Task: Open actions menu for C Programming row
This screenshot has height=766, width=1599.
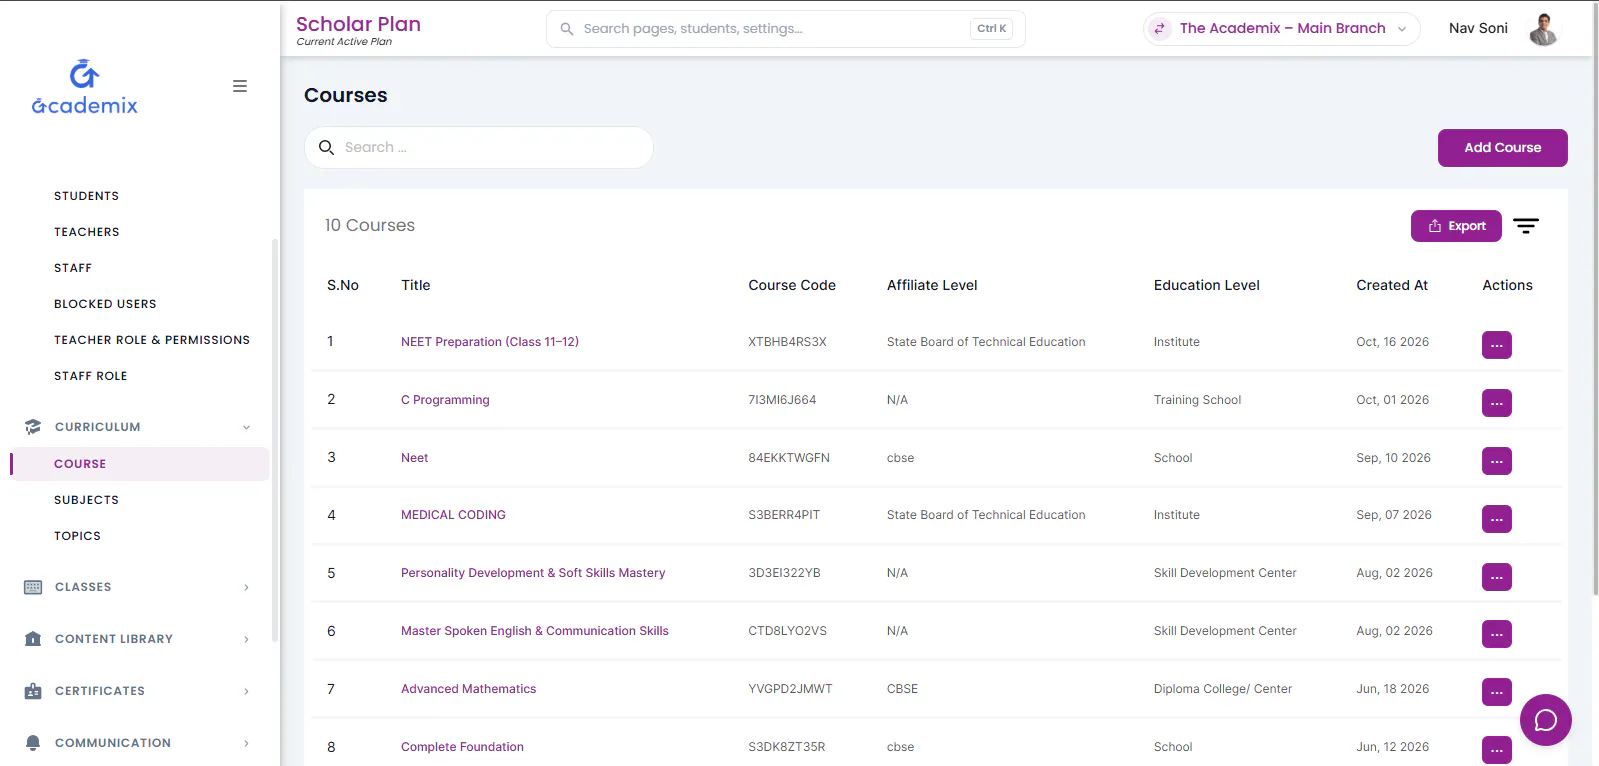Action: click(1497, 403)
